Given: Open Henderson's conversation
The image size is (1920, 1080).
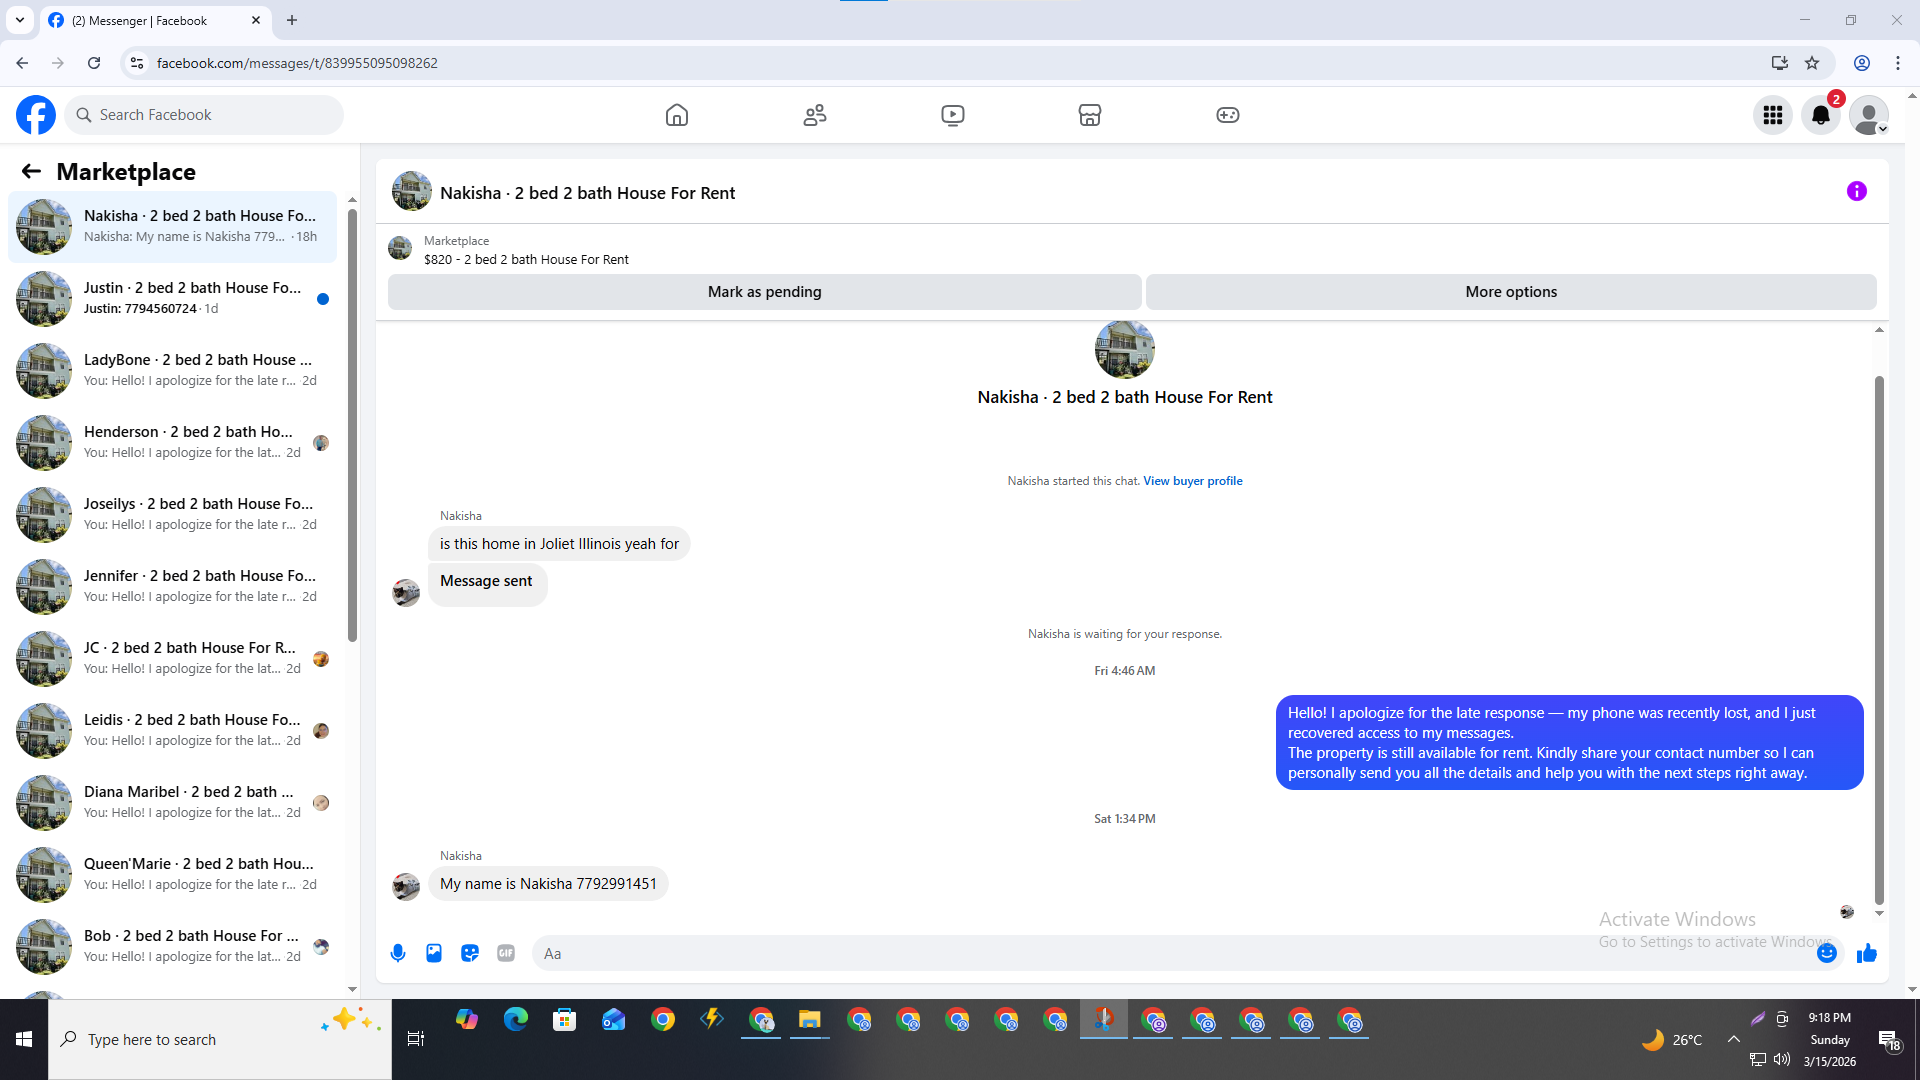Looking at the screenshot, I should tap(172, 442).
